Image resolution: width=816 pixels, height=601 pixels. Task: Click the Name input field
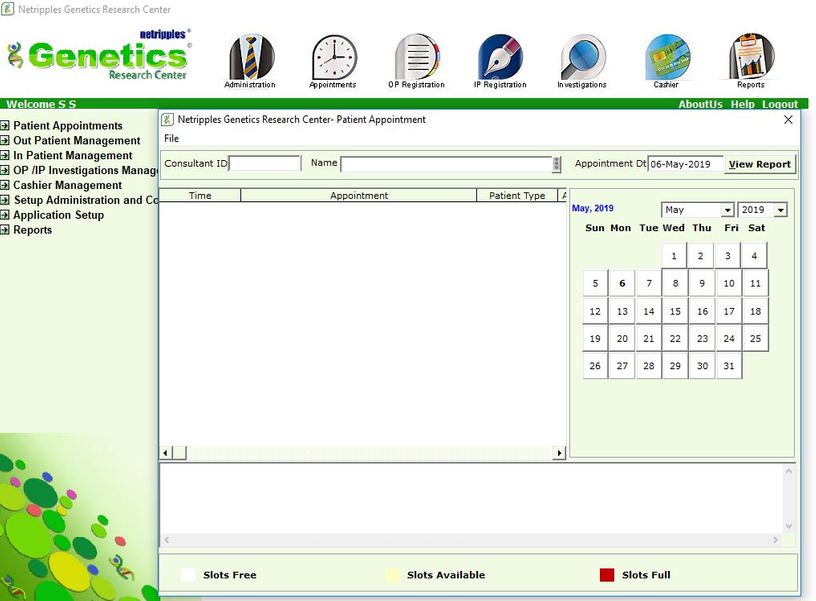click(x=446, y=164)
